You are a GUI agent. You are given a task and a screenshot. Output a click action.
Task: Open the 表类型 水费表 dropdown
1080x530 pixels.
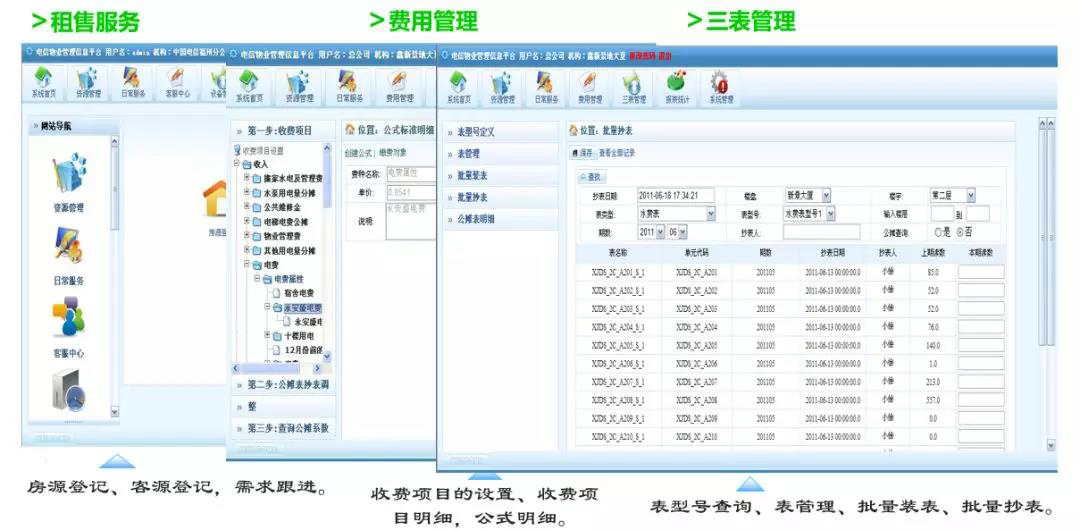pyautogui.click(x=676, y=214)
